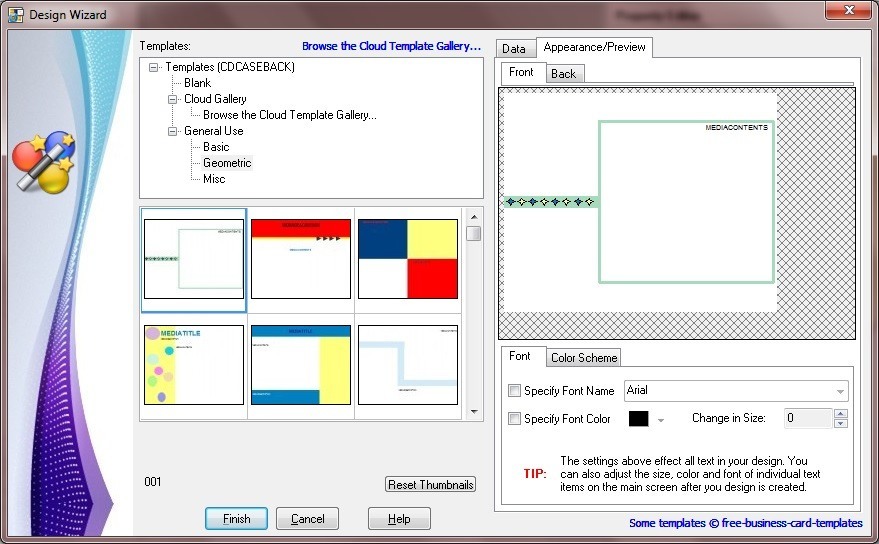Open Help for the wizard
The image size is (879, 544).
[x=399, y=519]
